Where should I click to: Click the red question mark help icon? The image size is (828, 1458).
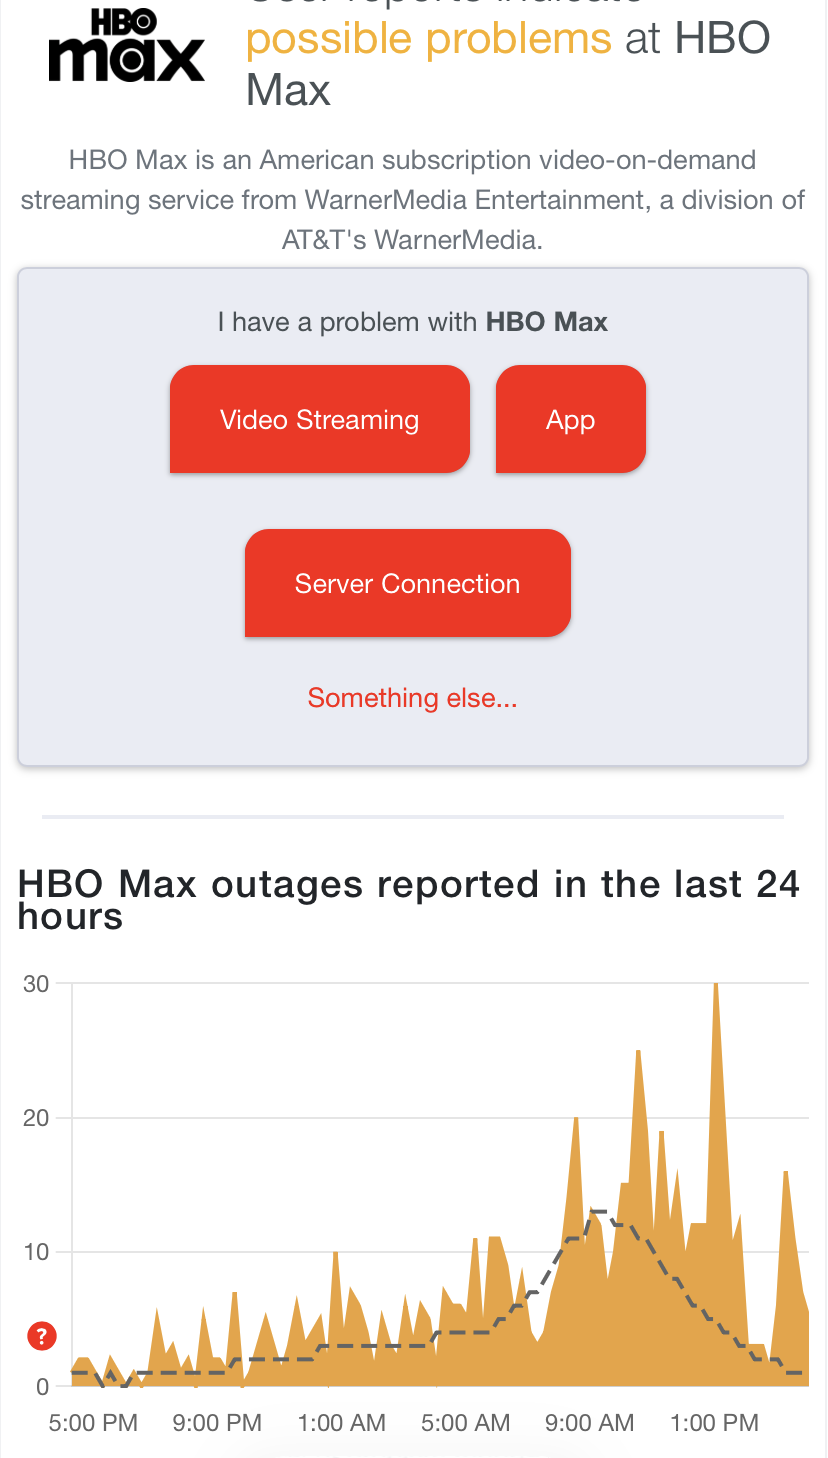pyautogui.click(x=41, y=1336)
